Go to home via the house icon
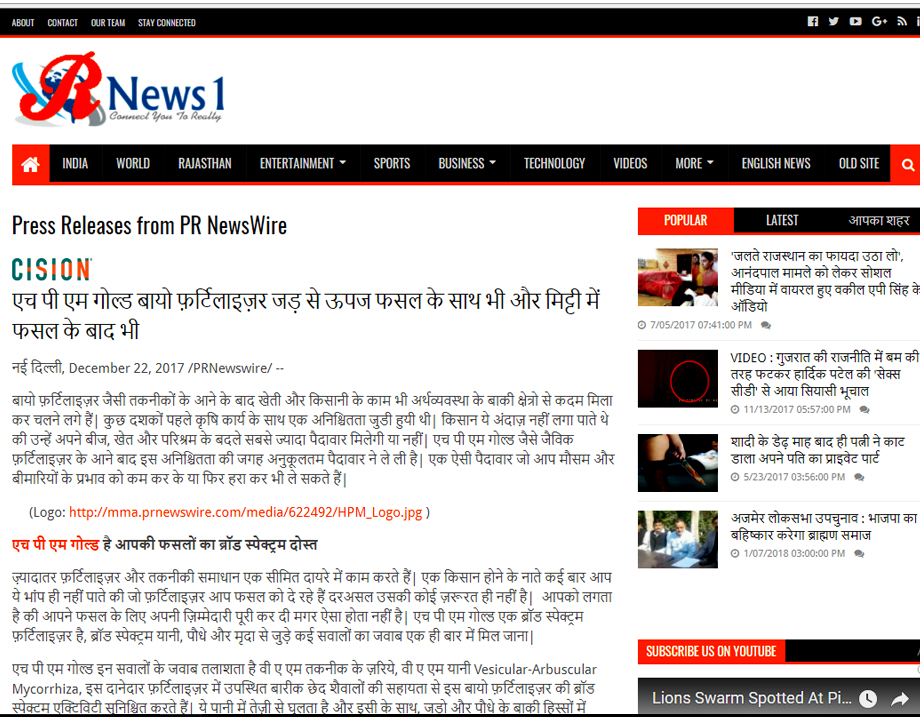Screen dimensions: 920x717 coord(31,164)
